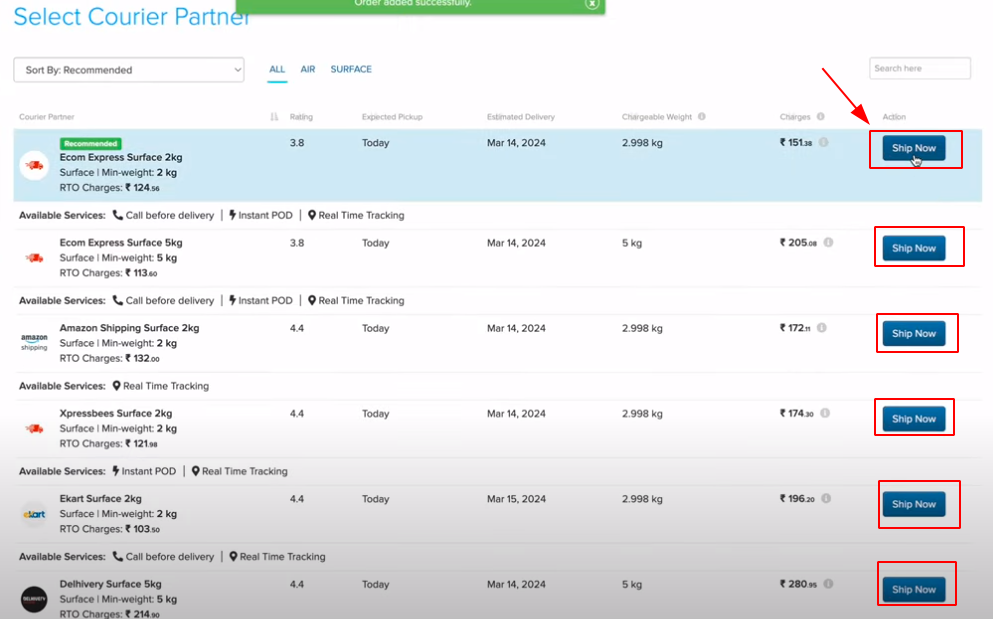
Task: Select the Amazon Shipping Surface 2kg name
Action: (129, 328)
